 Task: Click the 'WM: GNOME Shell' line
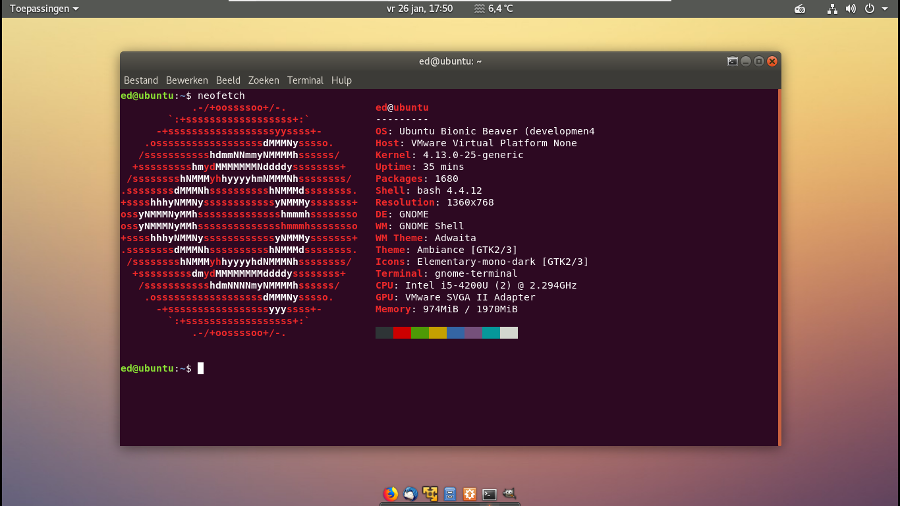tap(420, 226)
